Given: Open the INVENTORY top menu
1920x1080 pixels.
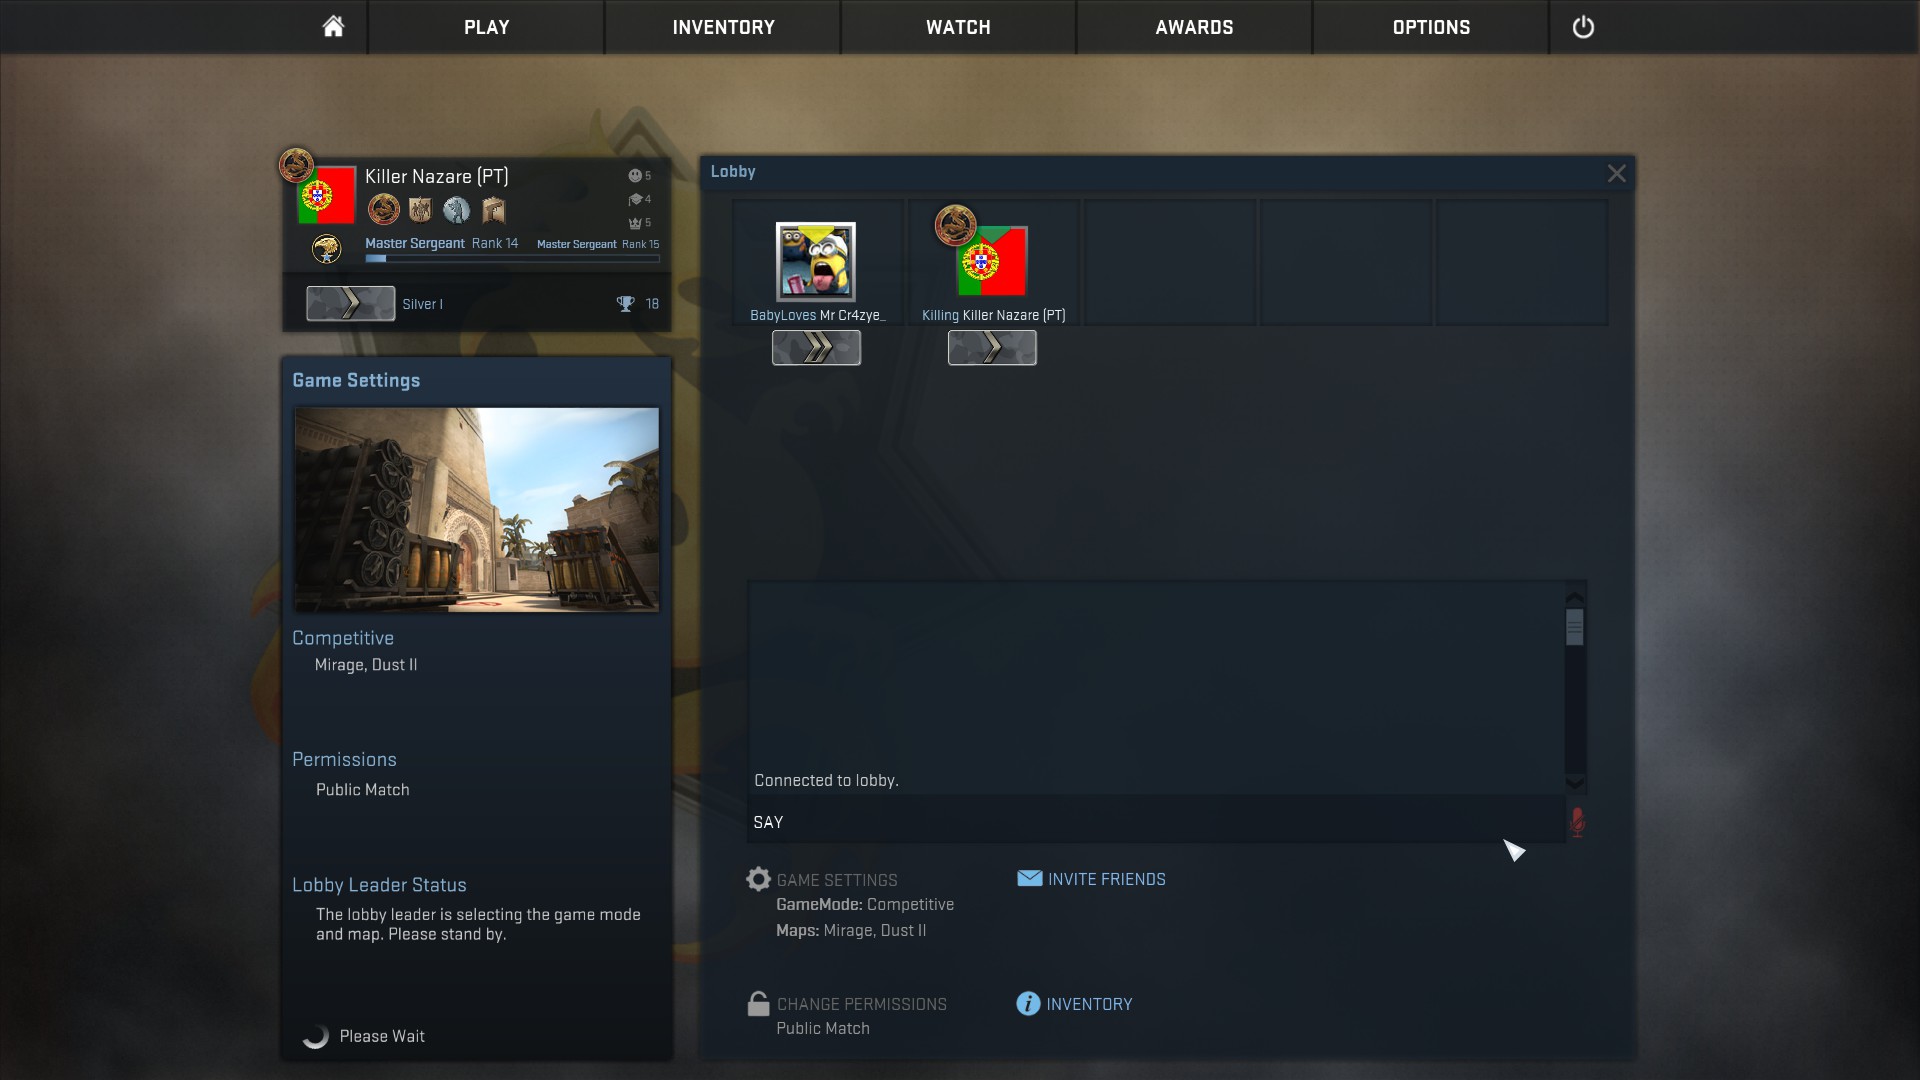Looking at the screenshot, I should coord(723,27).
